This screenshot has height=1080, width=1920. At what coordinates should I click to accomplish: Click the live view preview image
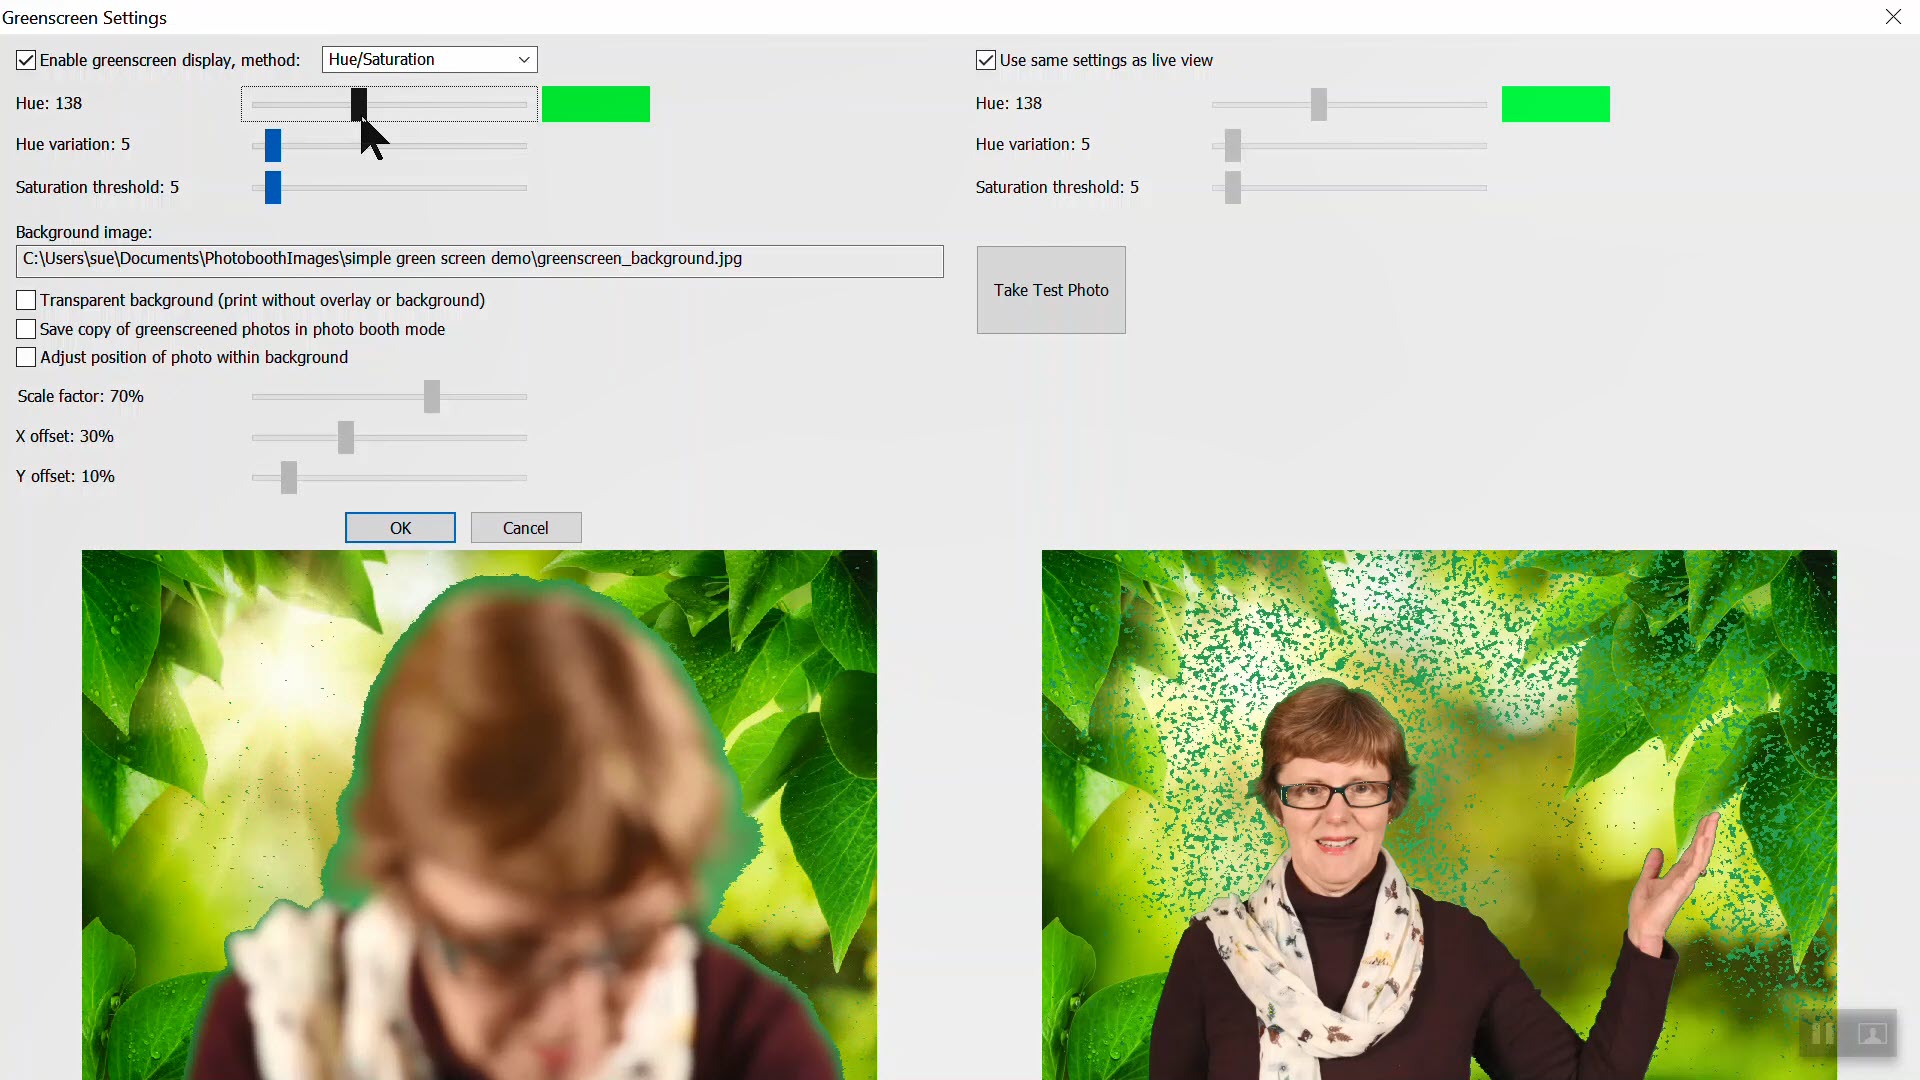pos(479,814)
